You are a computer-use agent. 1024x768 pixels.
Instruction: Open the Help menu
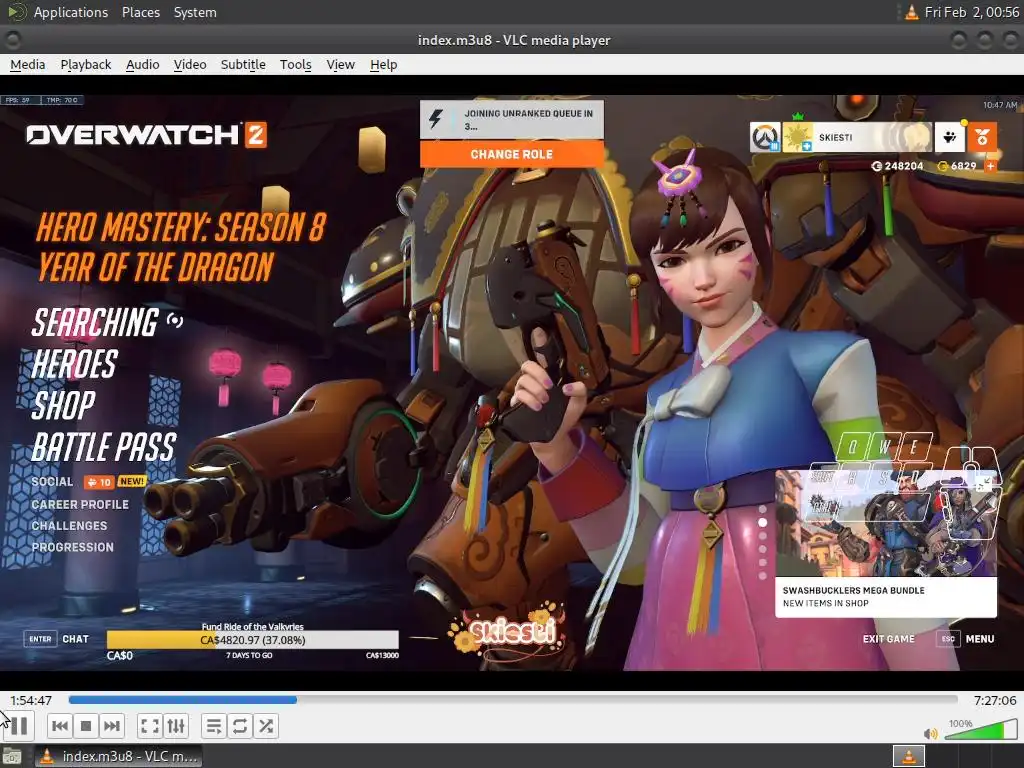[383, 65]
